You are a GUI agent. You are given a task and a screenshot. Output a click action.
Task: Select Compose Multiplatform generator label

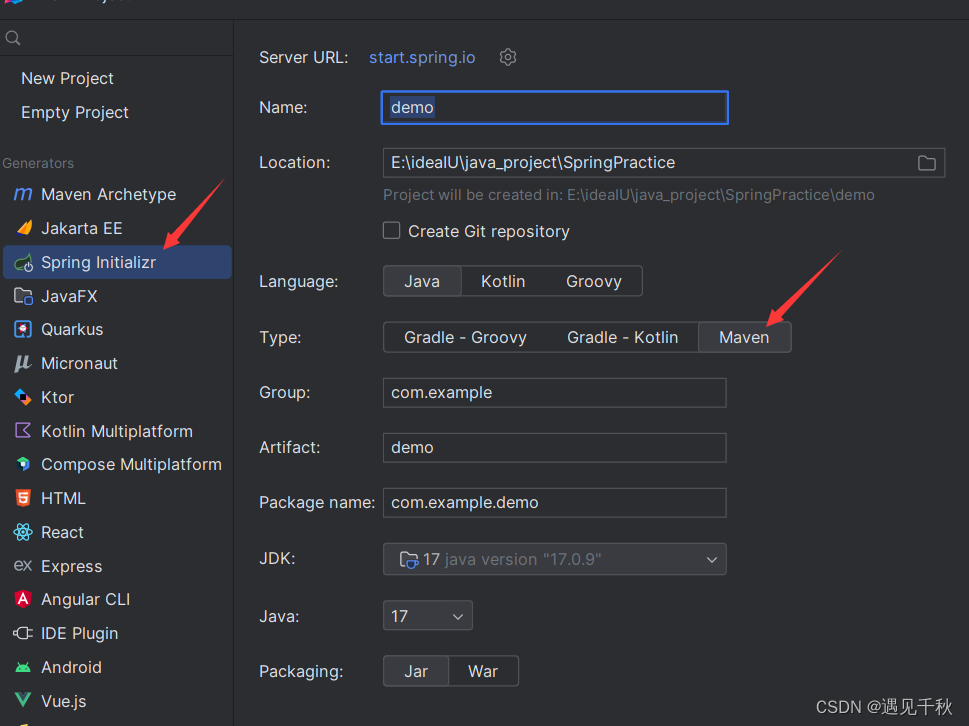pyautogui.click(x=131, y=465)
